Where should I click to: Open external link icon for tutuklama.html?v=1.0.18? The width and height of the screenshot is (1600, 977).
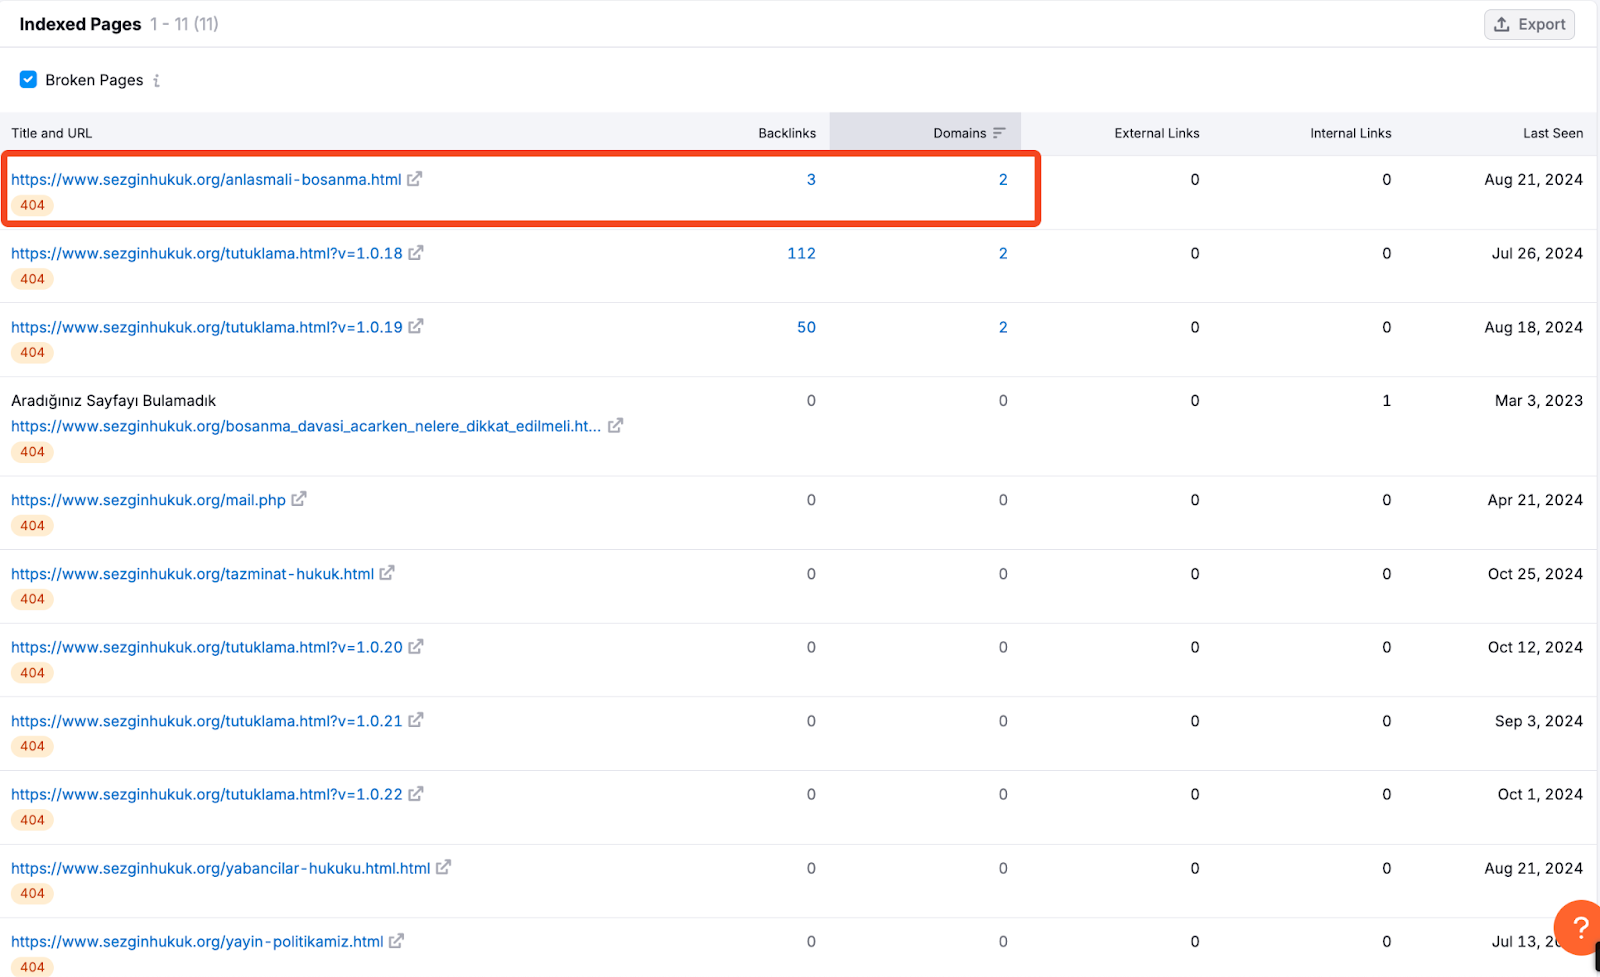coord(415,253)
